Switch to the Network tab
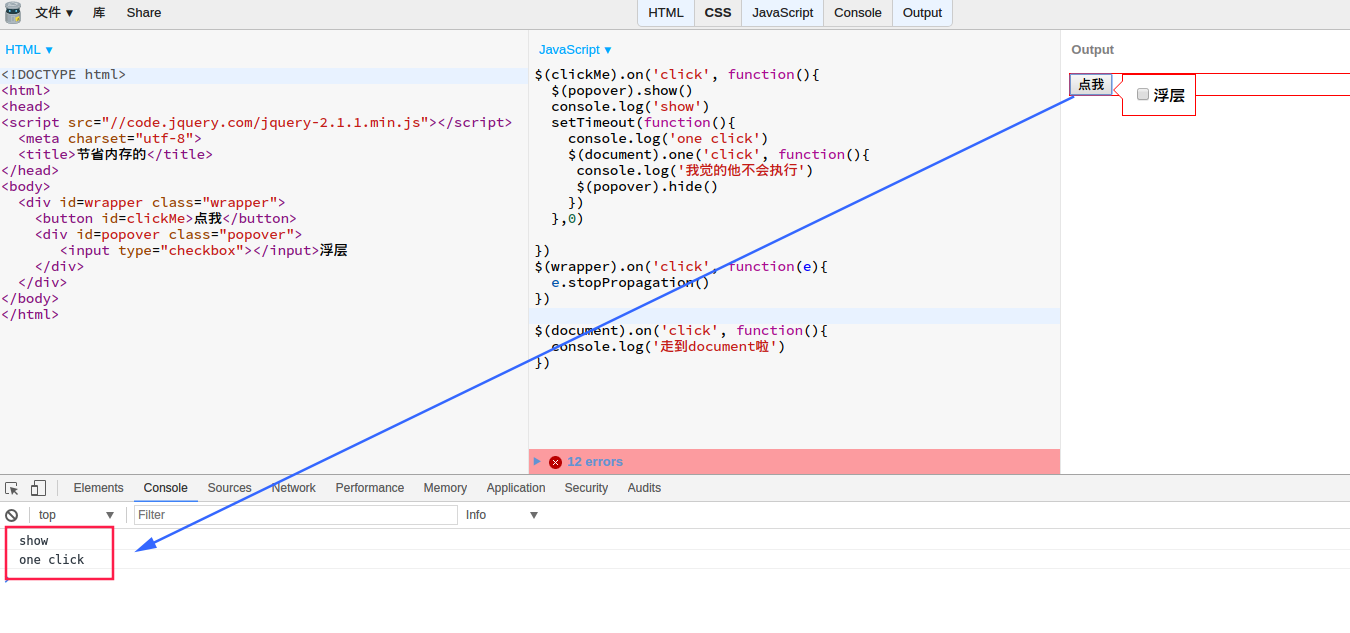 294,488
